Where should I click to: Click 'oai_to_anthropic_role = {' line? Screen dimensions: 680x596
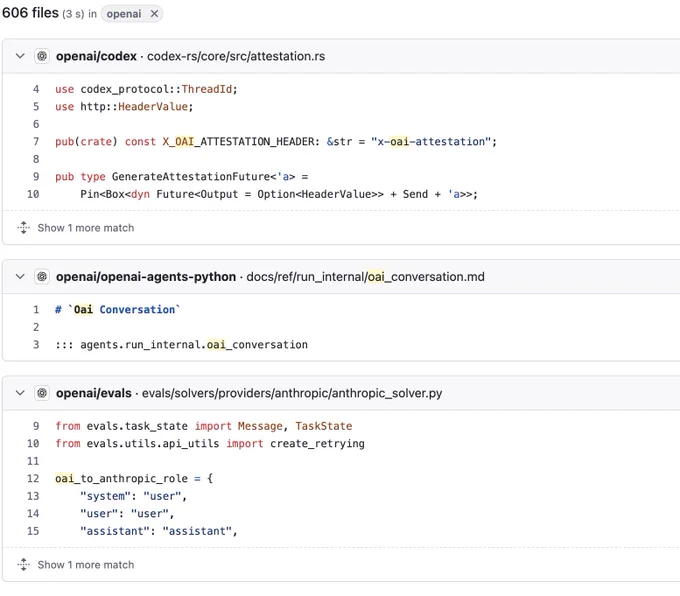click(134, 478)
